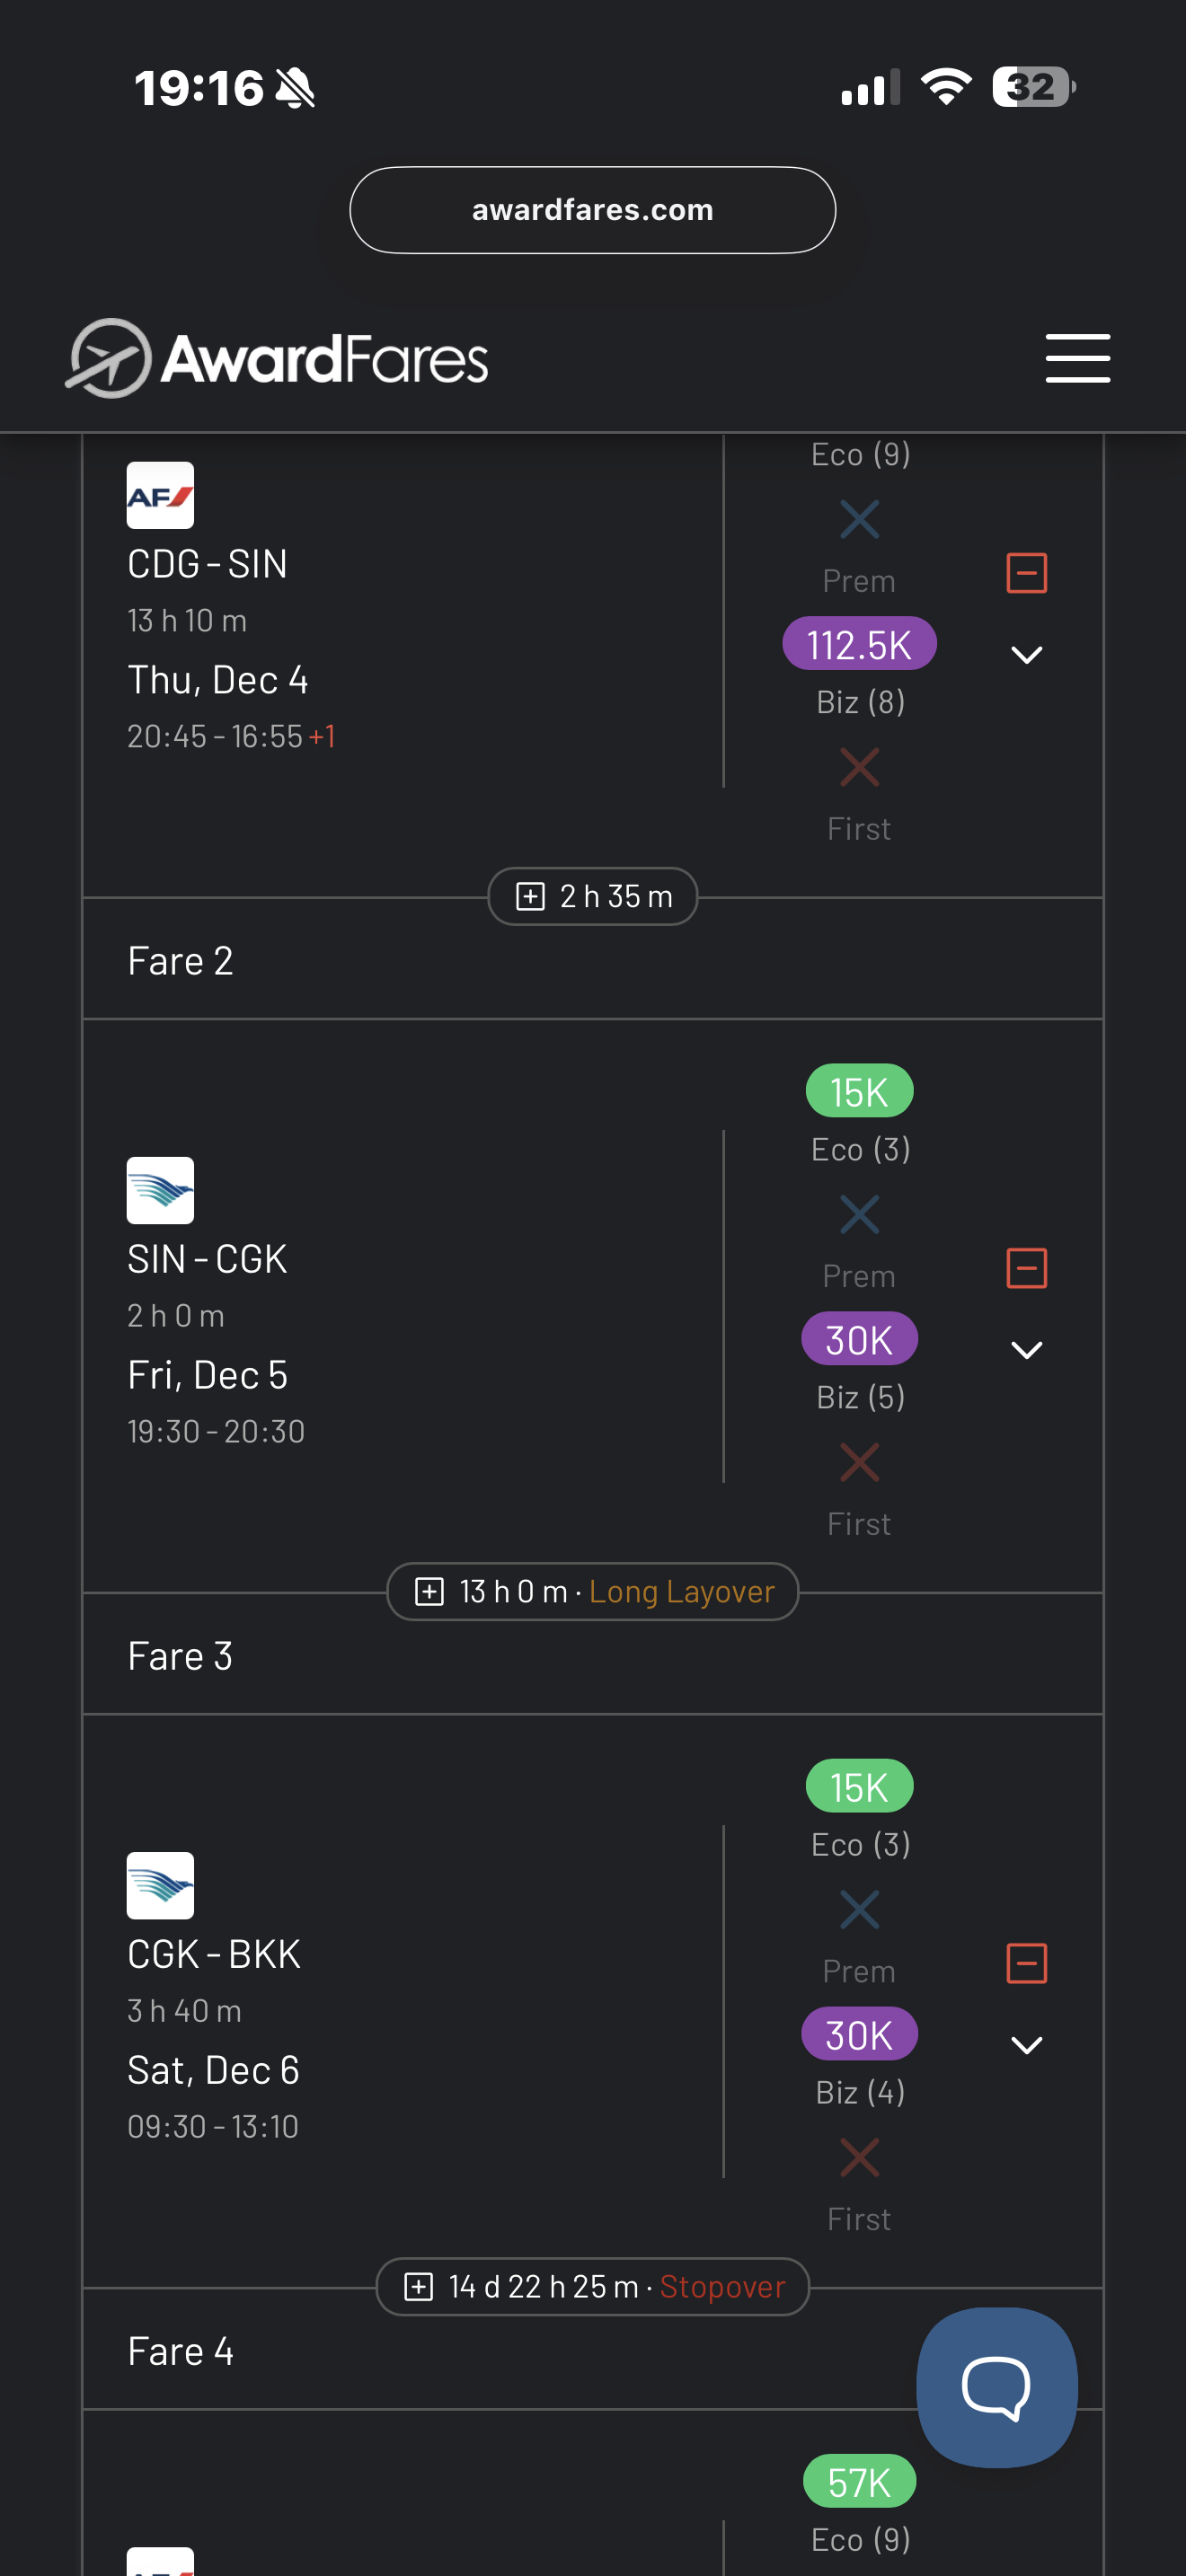Toggle the red minus box on CDG - SIN
The height and width of the screenshot is (2576, 1186).
point(1026,573)
